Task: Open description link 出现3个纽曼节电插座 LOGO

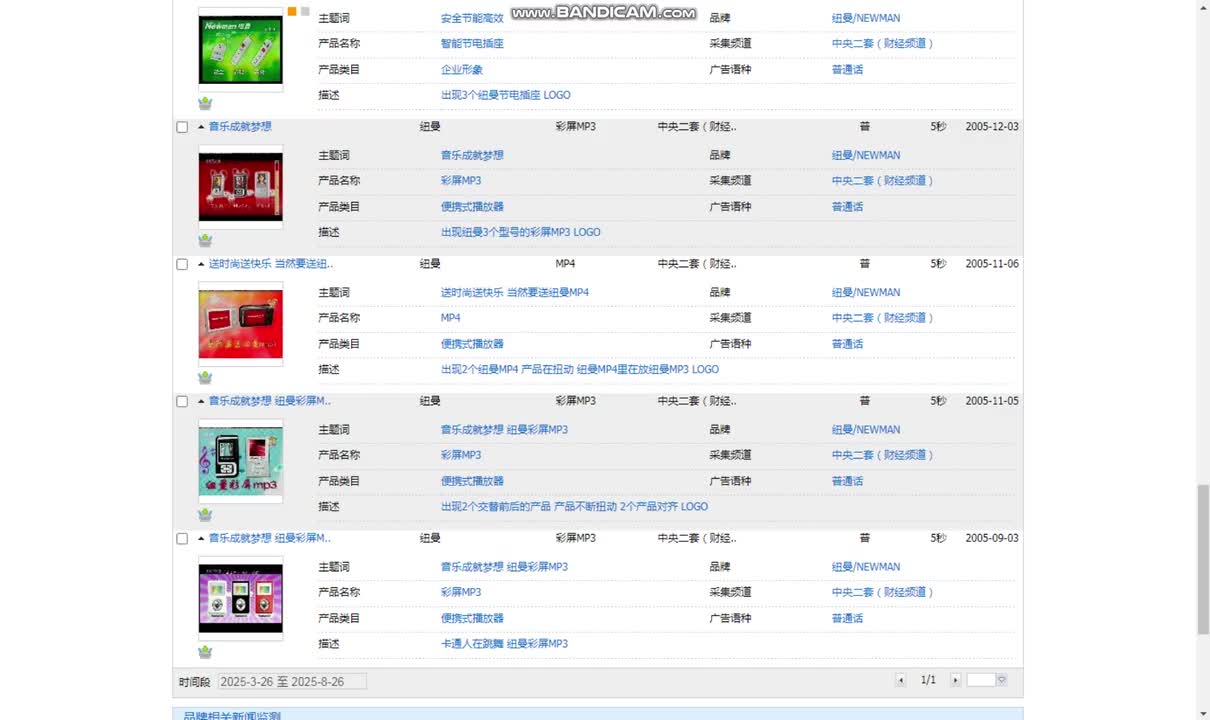Action: pyautogui.click(x=506, y=95)
